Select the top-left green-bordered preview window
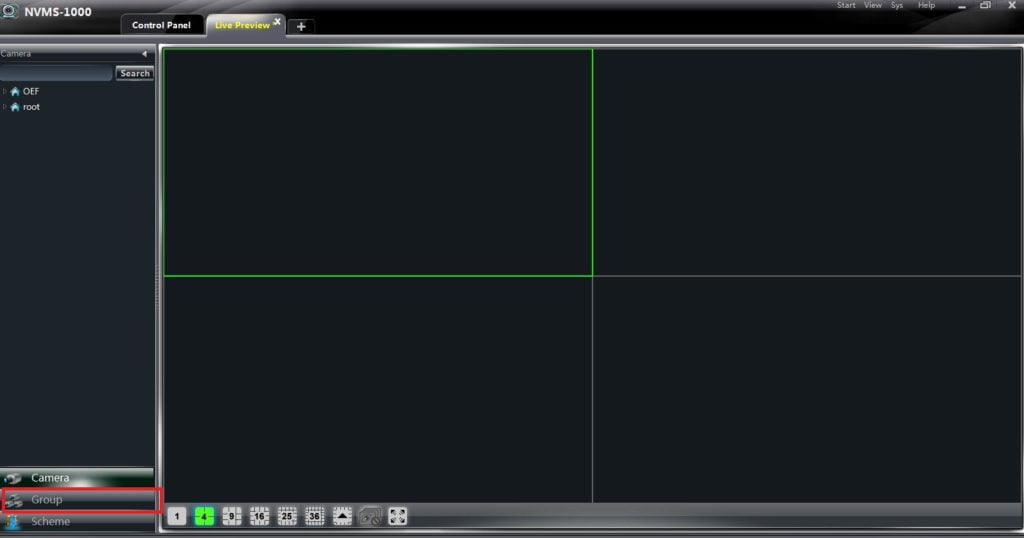 pos(378,163)
